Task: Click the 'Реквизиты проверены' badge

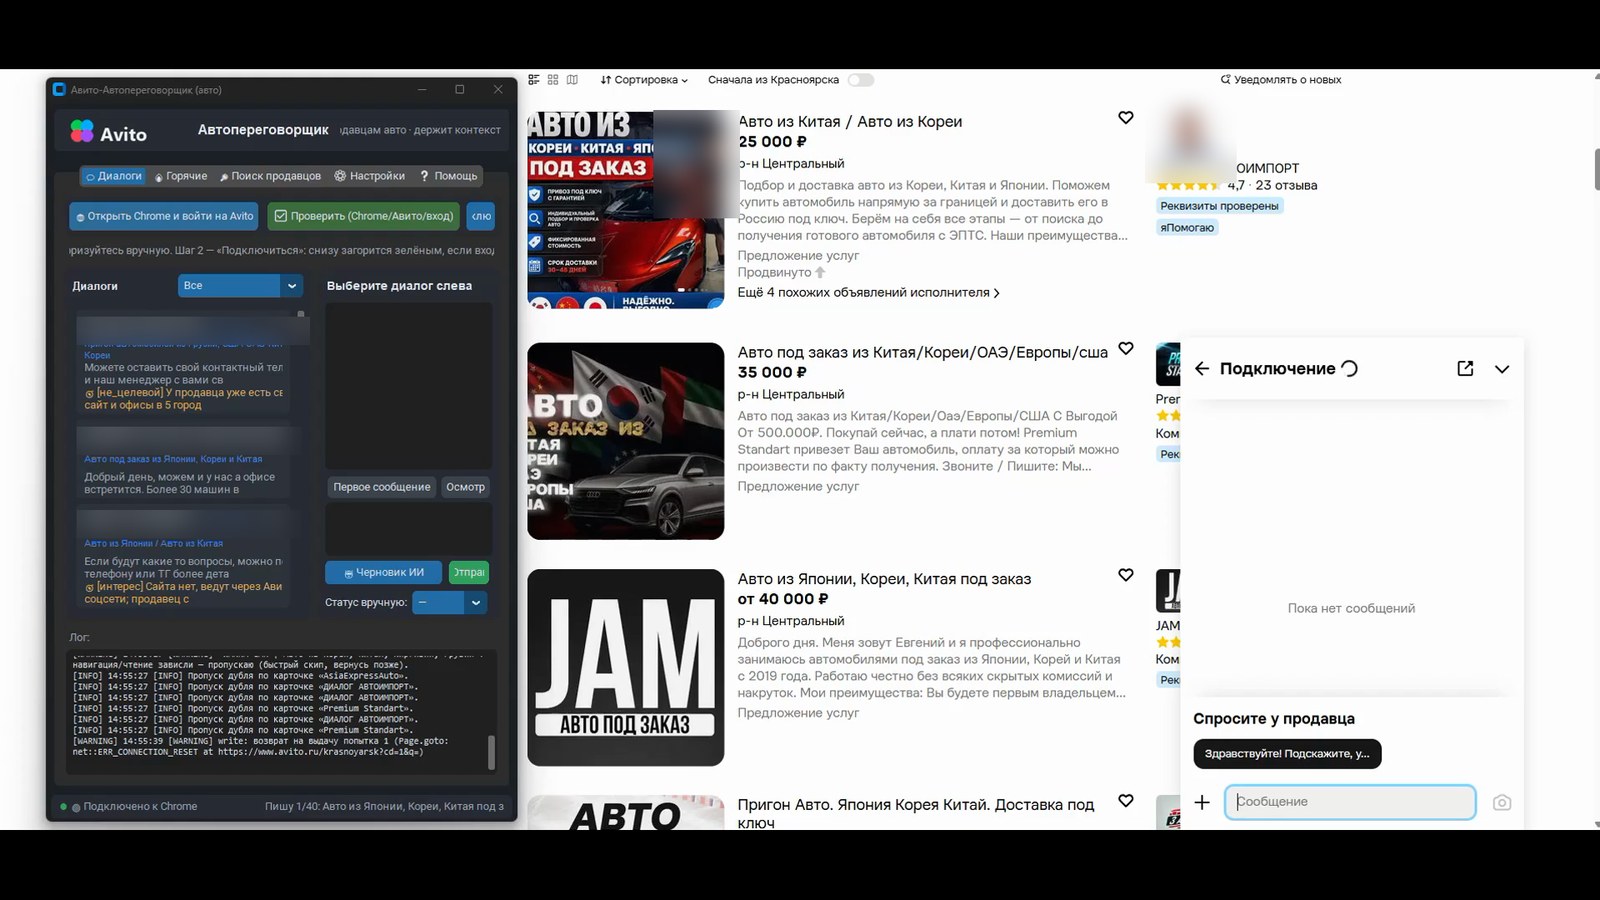Action: click(1219, 206)
